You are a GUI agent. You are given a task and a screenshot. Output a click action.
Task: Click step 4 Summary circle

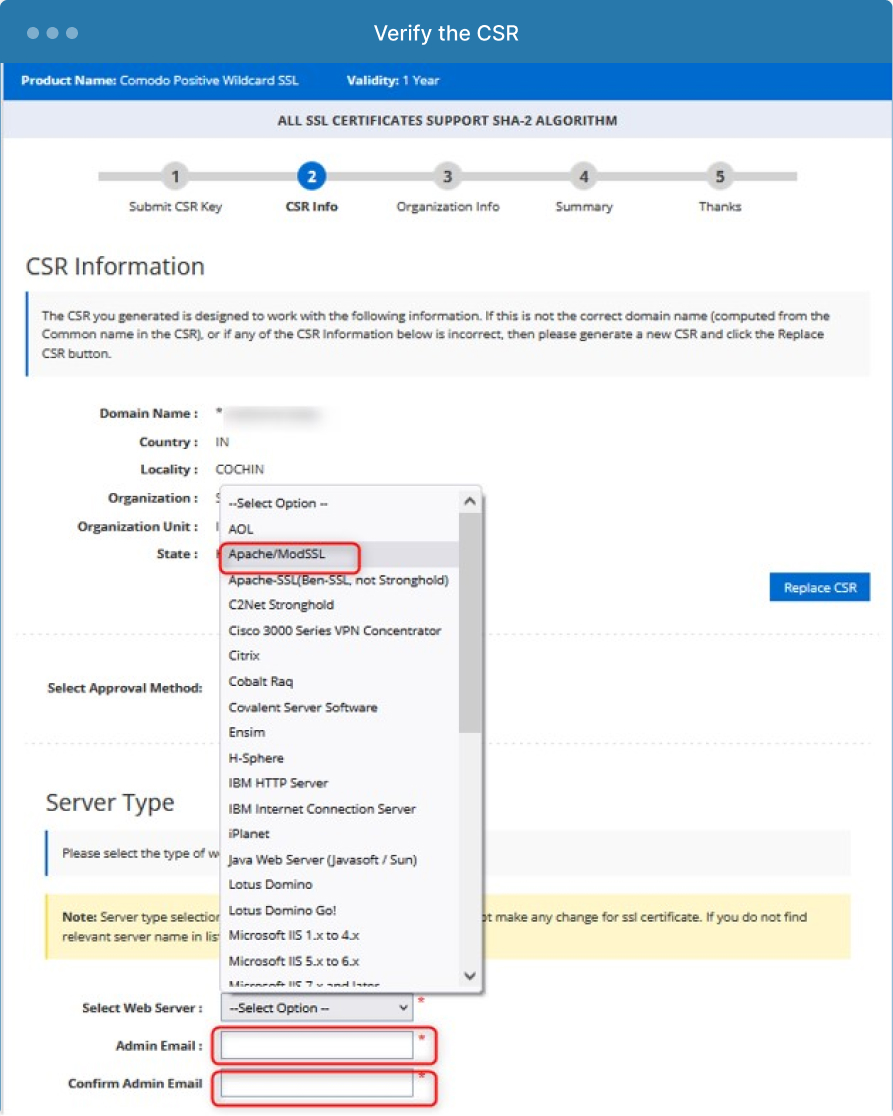583,176
